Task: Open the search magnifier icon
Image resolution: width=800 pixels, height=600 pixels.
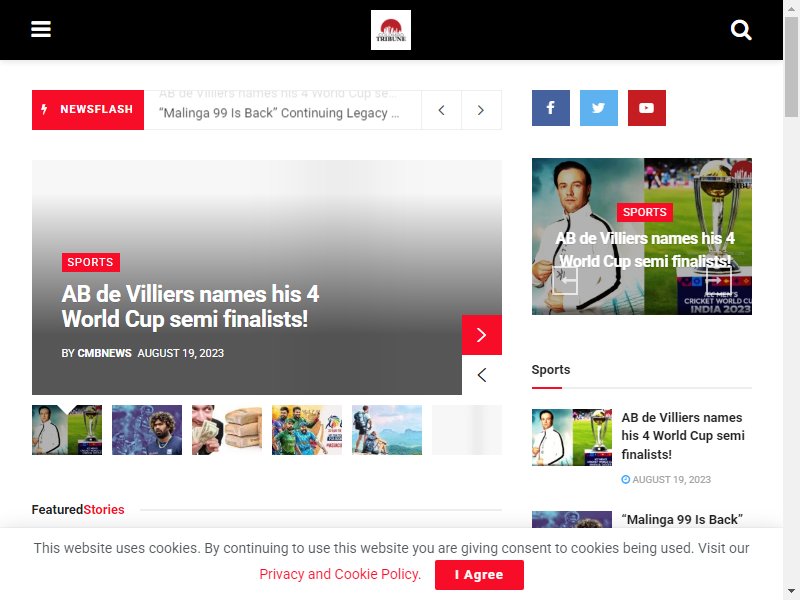Action: tap(741, 30)
